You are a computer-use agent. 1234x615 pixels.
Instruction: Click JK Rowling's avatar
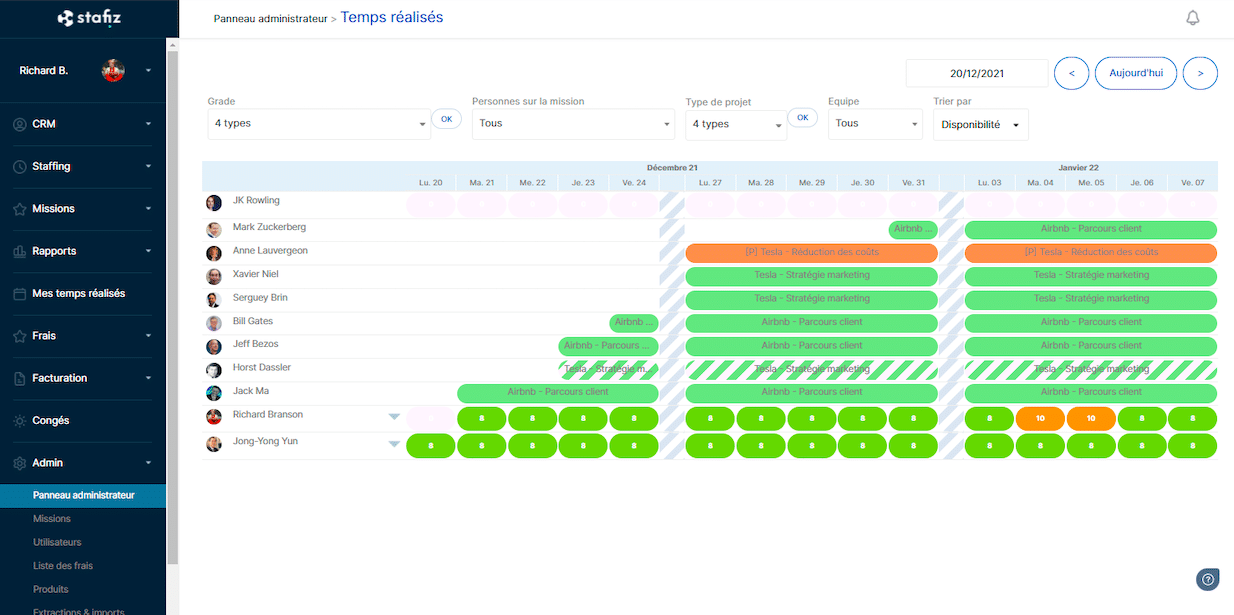[x=214, y=203]
